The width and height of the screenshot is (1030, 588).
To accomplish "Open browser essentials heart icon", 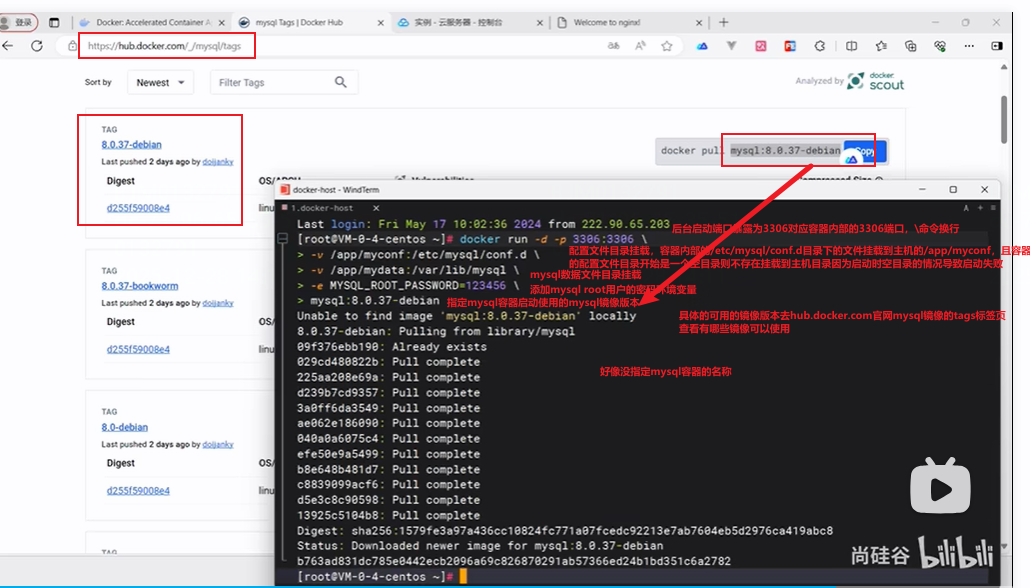I will (940, 46).
